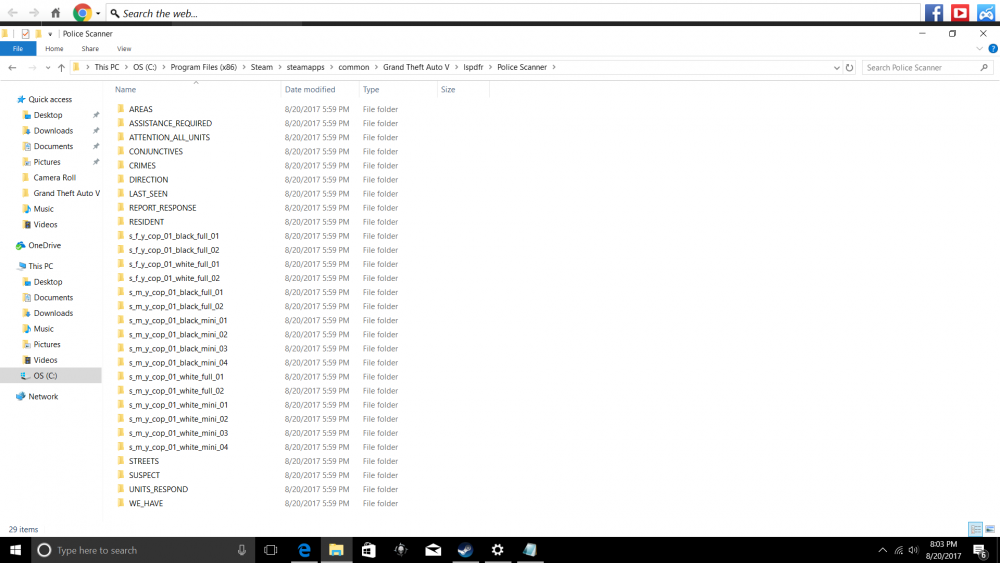
Task: Open the Quick Access Toolbar customize dropdown
Action: tap(50, 34)
